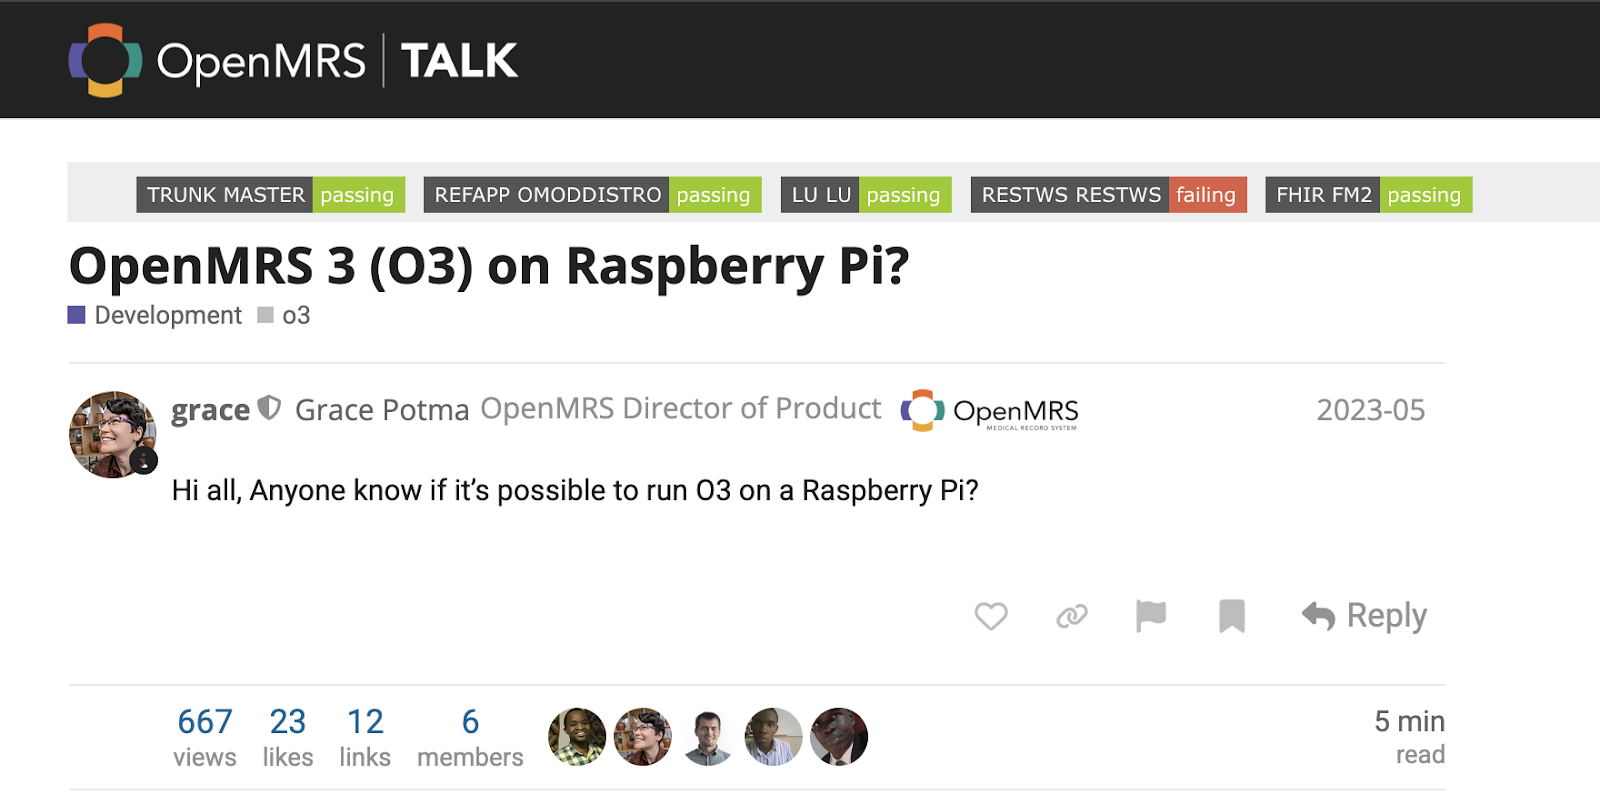Expand the 12 links count
Screen dimensions: 1600x795
click(x=365, y=736)
